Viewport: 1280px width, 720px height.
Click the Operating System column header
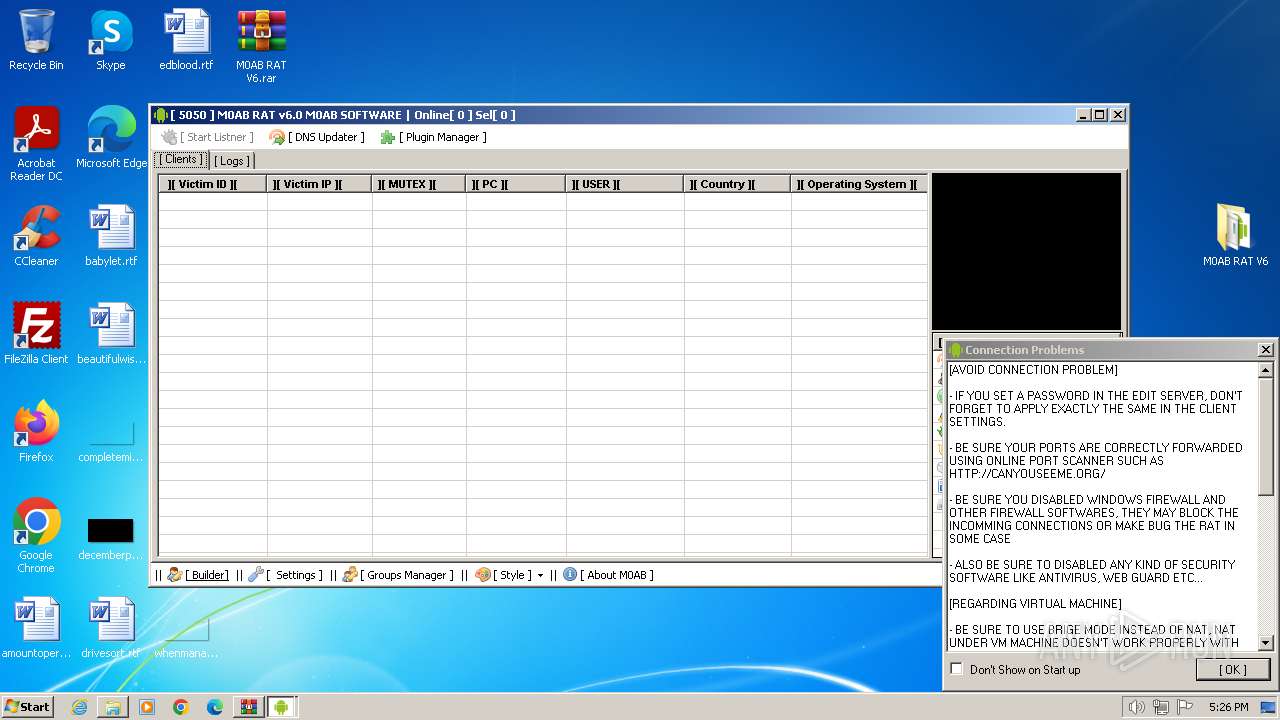tap(859, 184)
